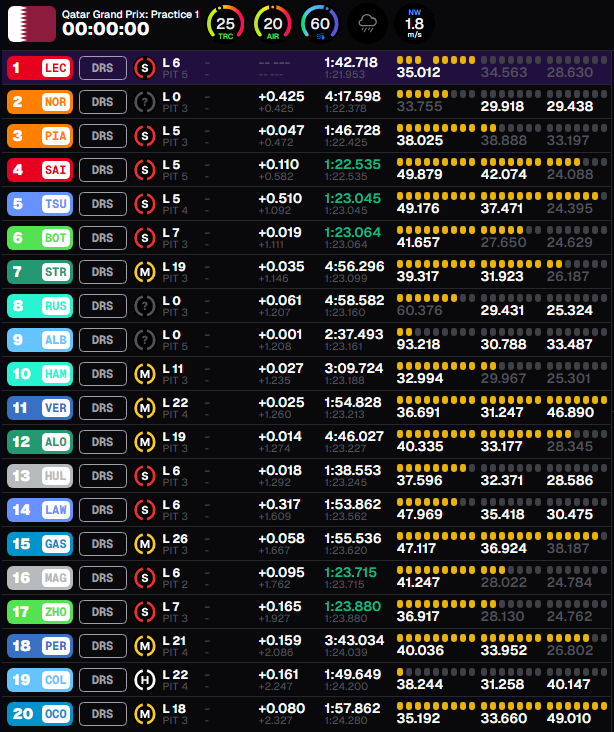
Task: Click the medium tyre icon for HAM
Action: coord(145,374)
